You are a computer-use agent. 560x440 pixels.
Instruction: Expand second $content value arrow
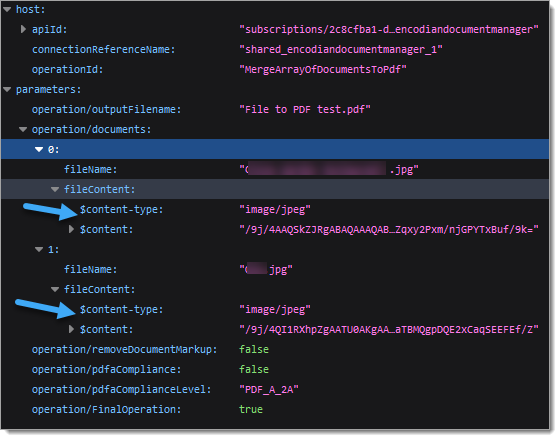[x=71, y=329]
